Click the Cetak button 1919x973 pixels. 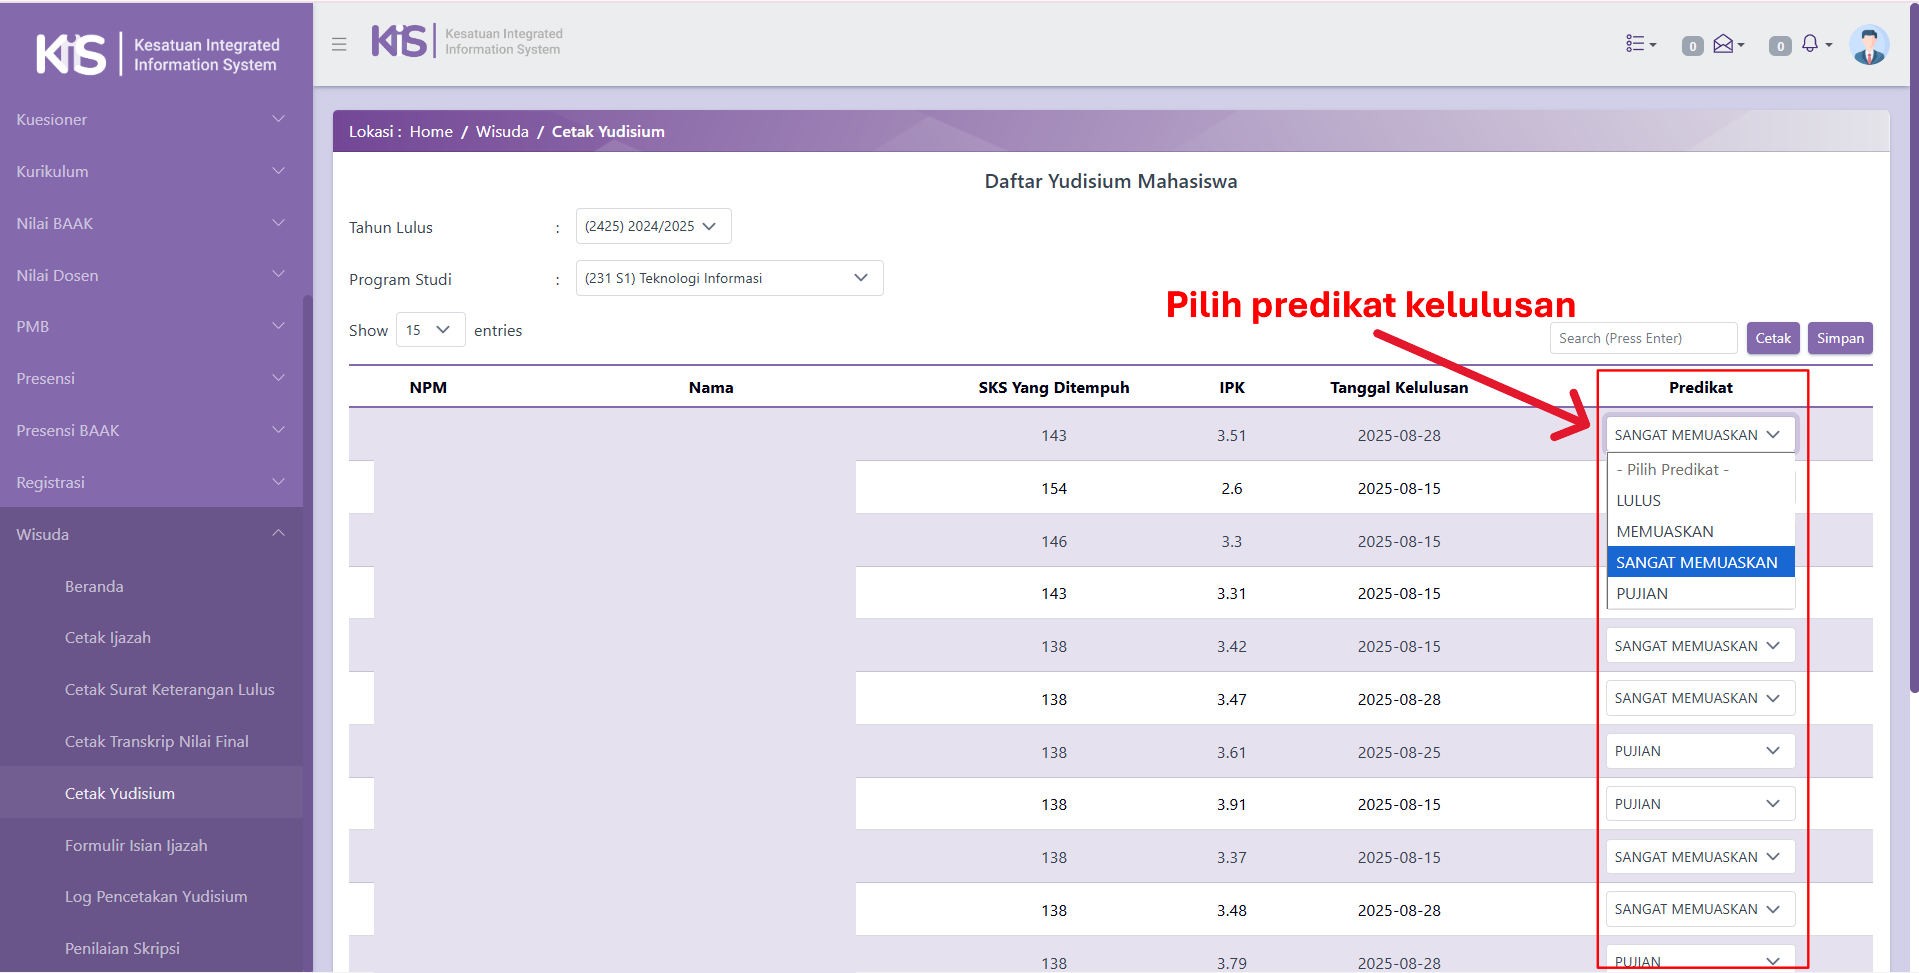(1772, 338)
